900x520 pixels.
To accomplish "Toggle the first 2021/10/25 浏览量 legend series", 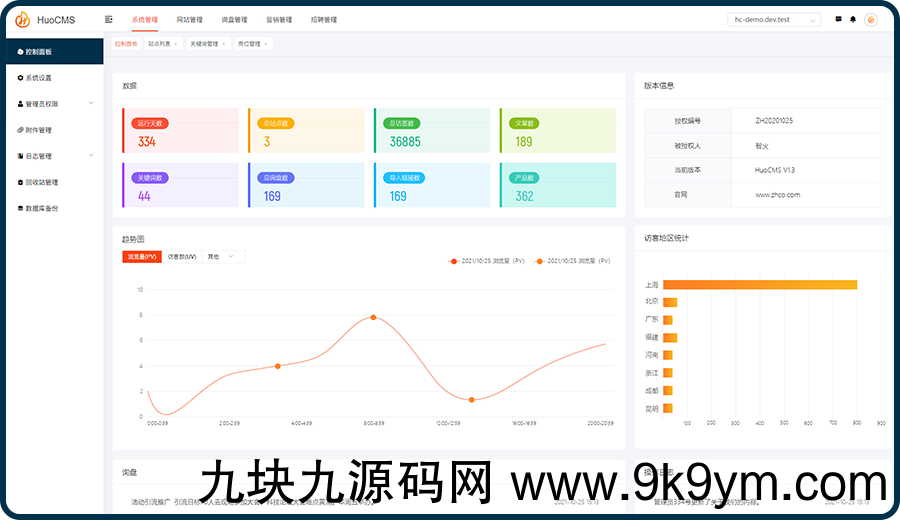I will [487, 261].
